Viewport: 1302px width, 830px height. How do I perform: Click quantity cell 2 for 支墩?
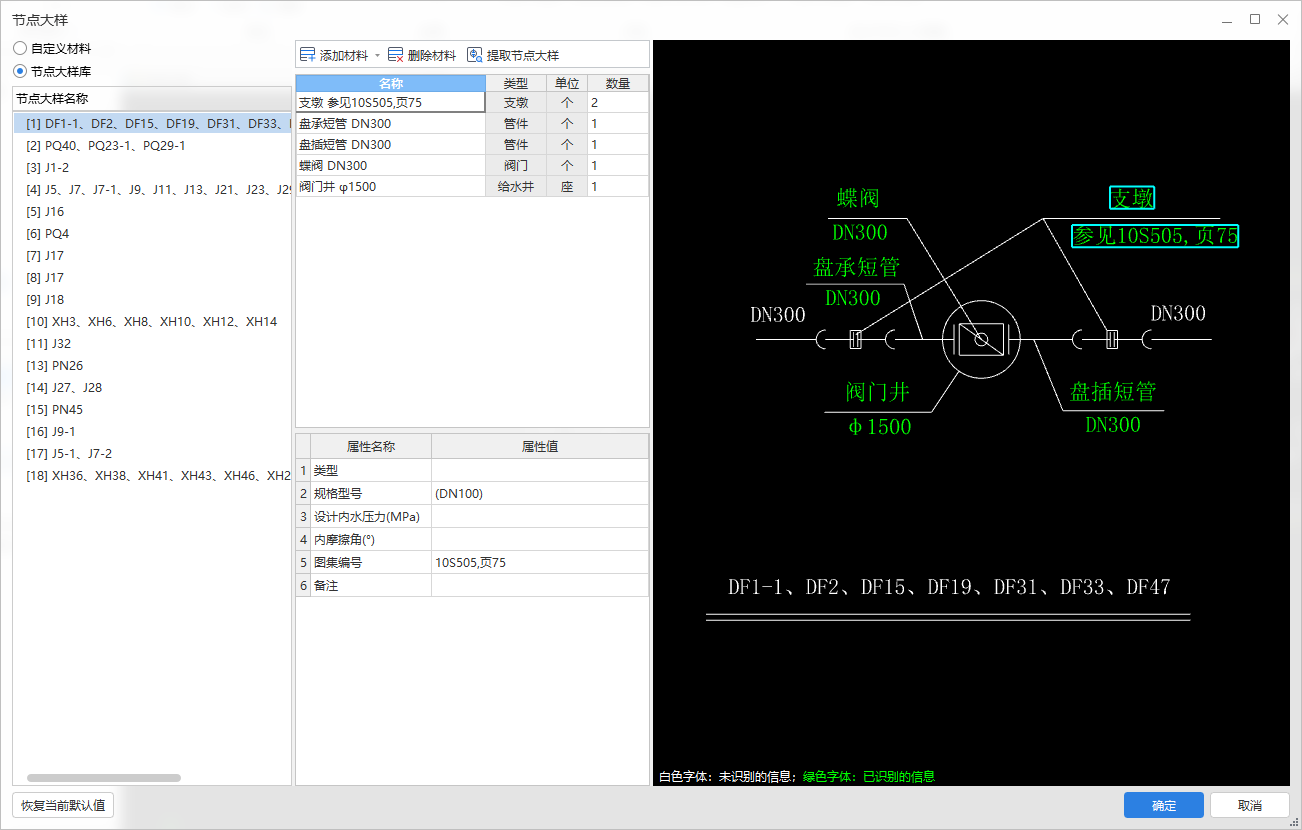click(x=618, y=102)
